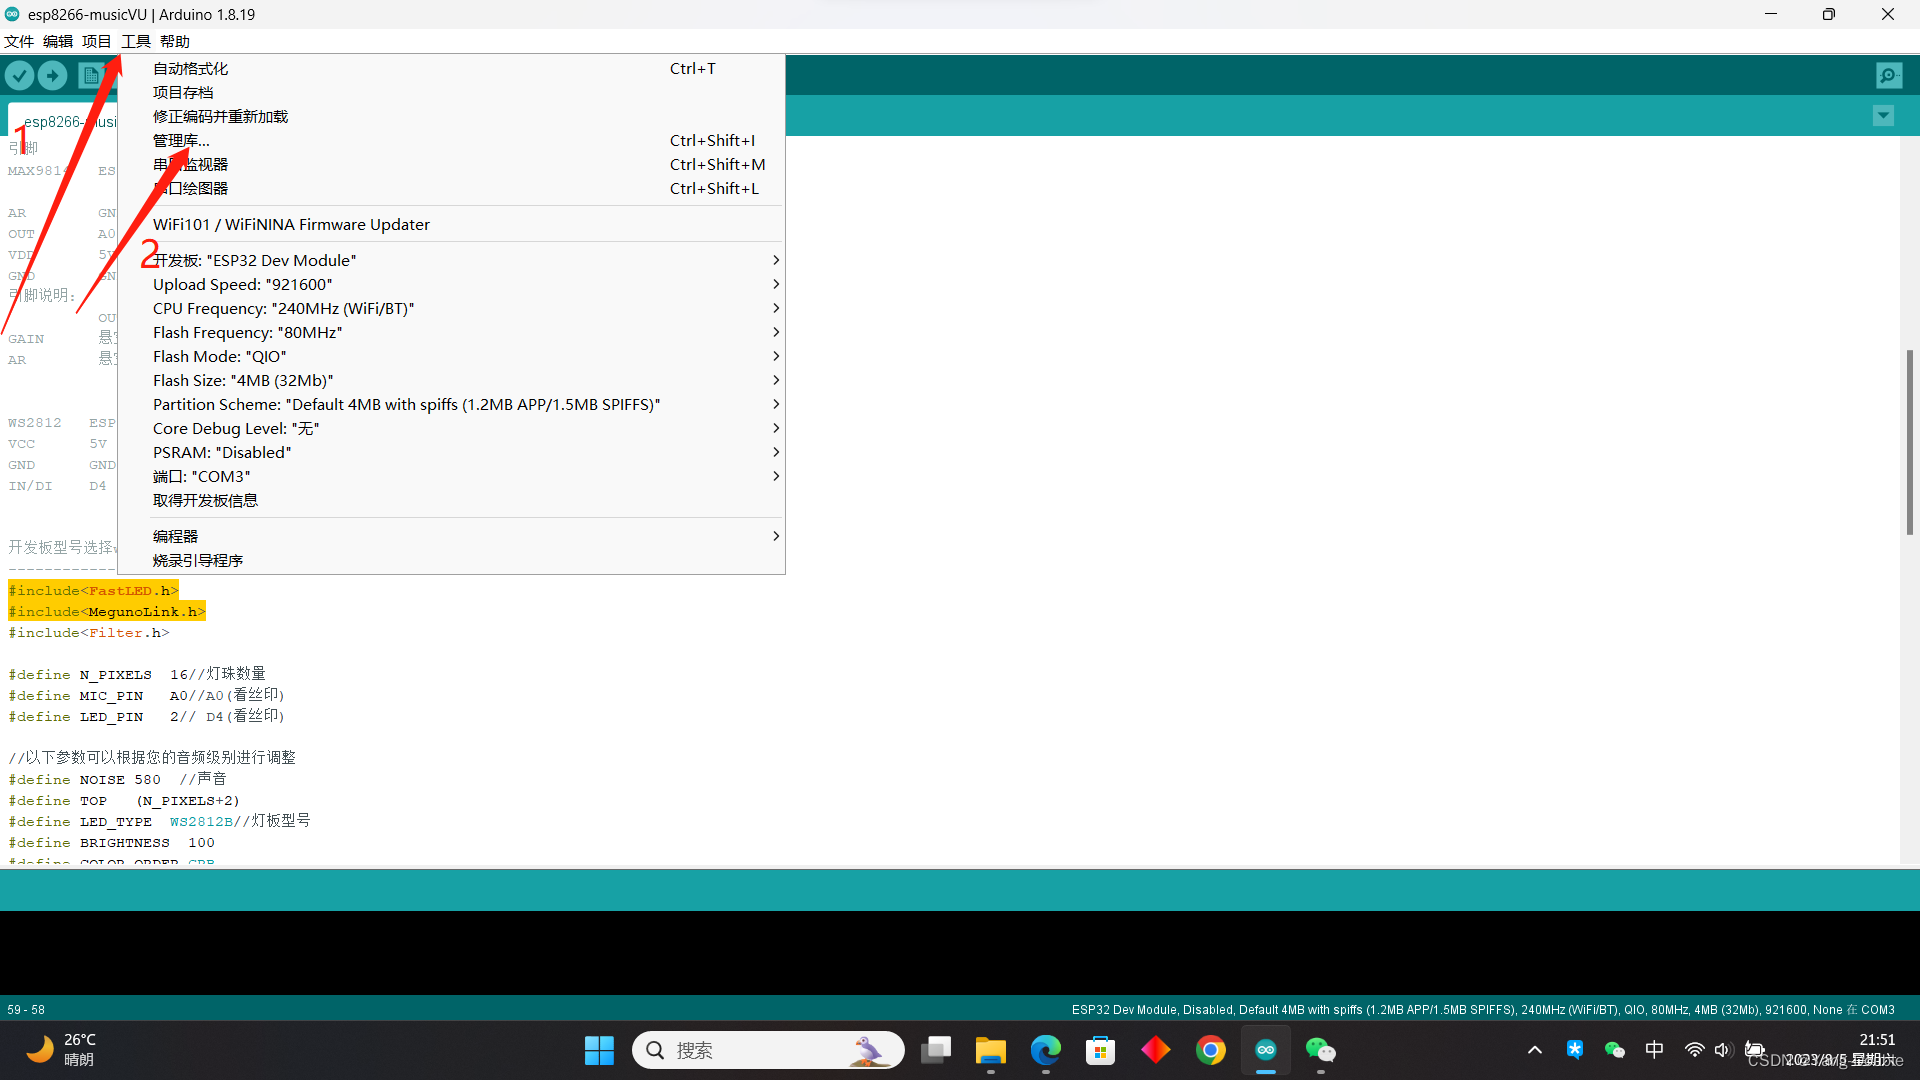Select 自动格式化 menu entry

tap(190, 68)
